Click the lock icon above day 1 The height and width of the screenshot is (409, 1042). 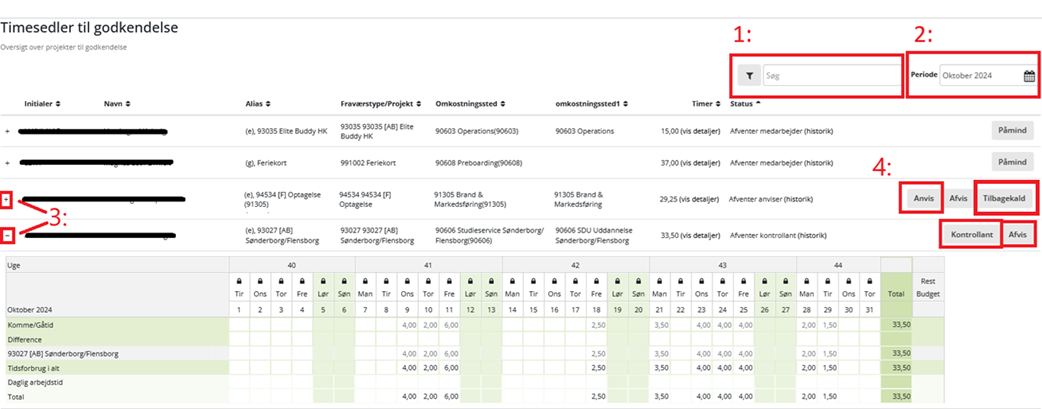240,282
